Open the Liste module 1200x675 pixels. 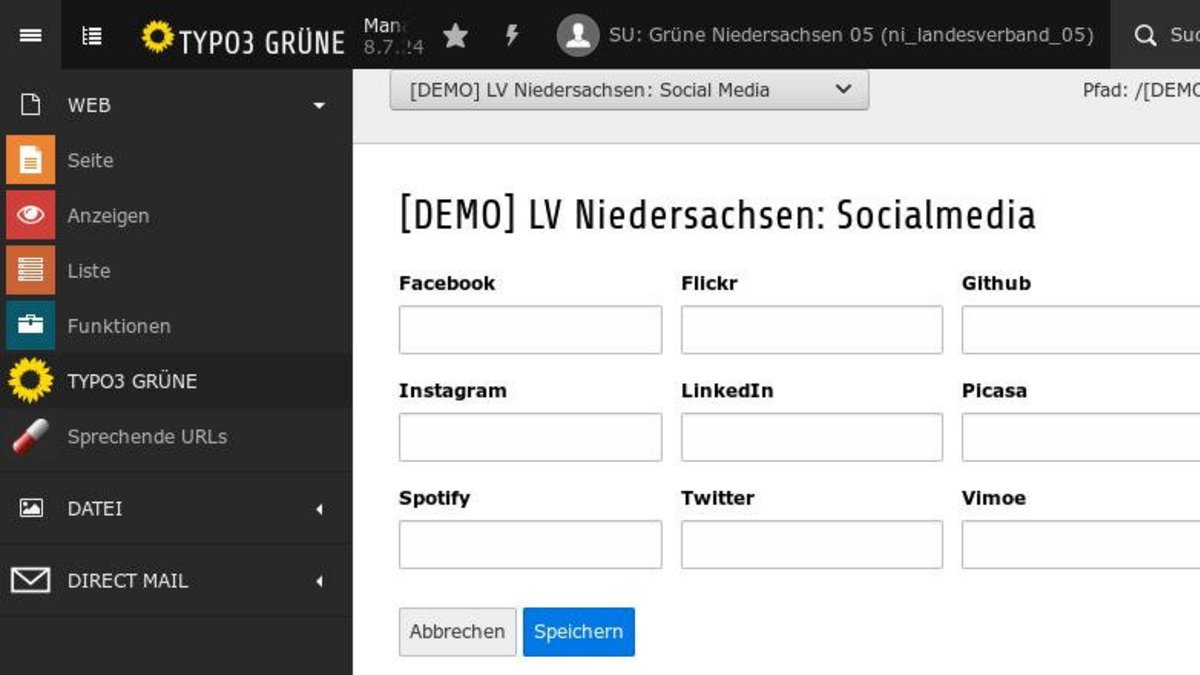(x=88, y=270)
